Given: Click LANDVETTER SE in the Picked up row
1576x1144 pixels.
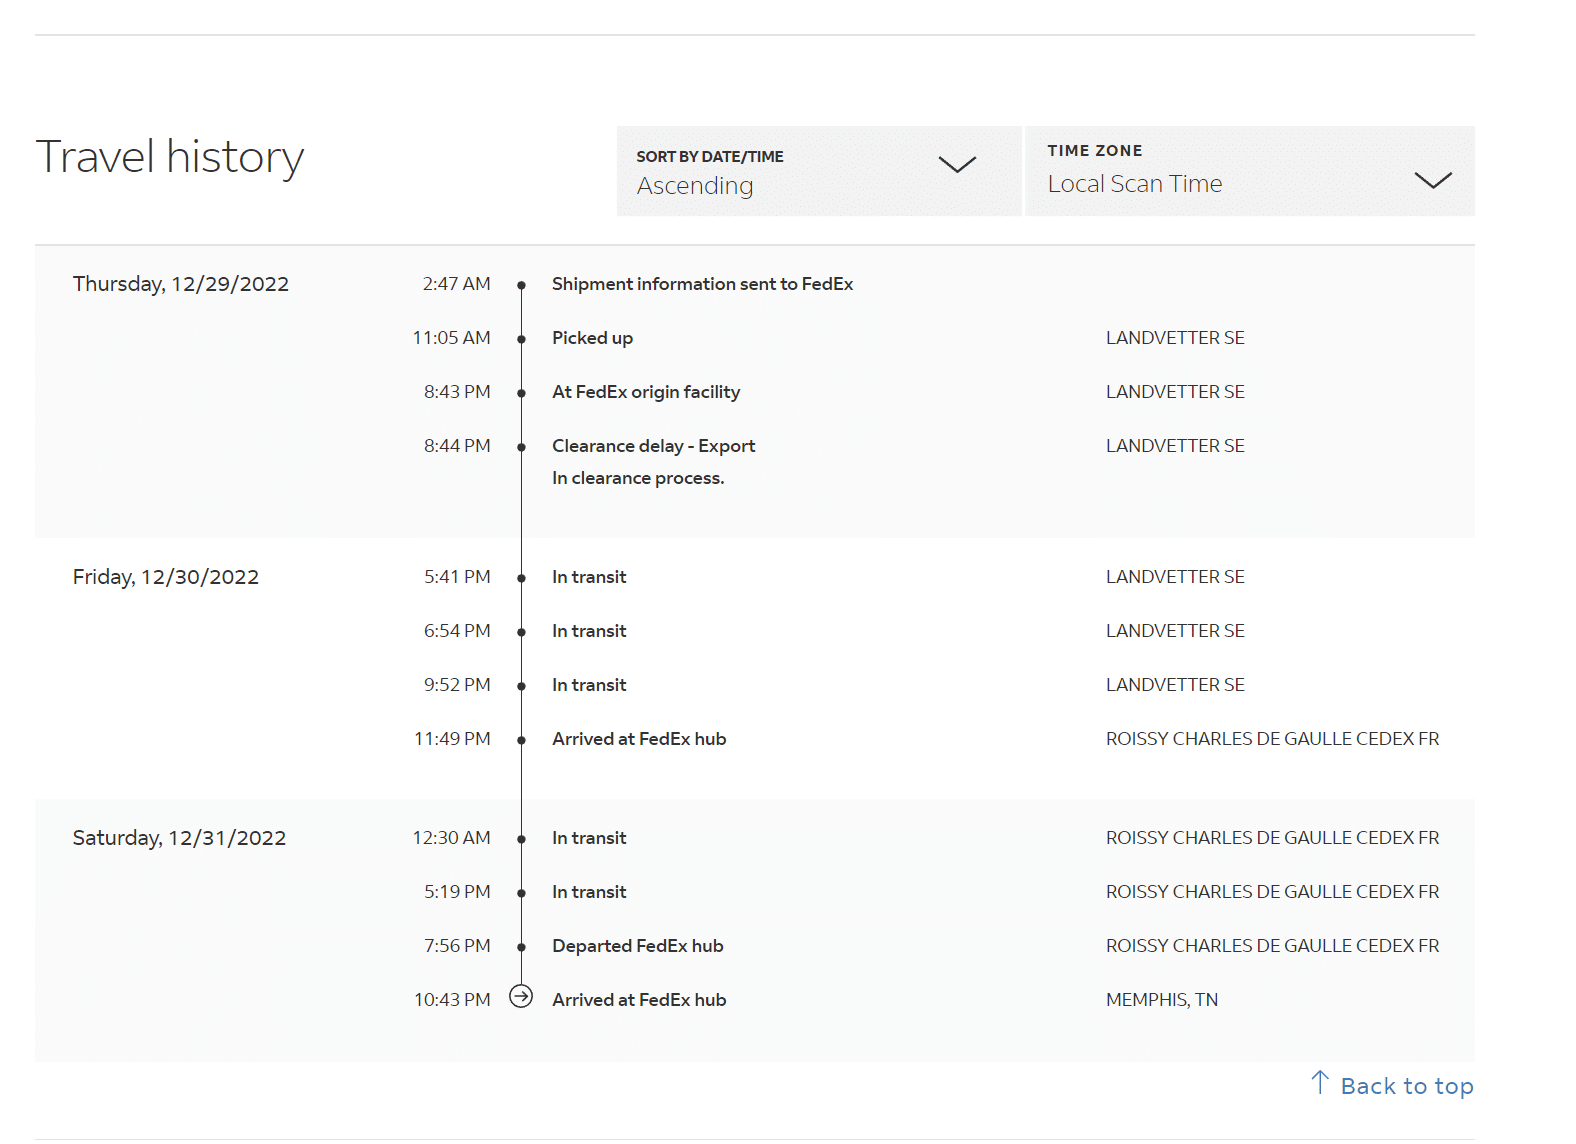Looking at the screenshot, I should [1175, 338].
